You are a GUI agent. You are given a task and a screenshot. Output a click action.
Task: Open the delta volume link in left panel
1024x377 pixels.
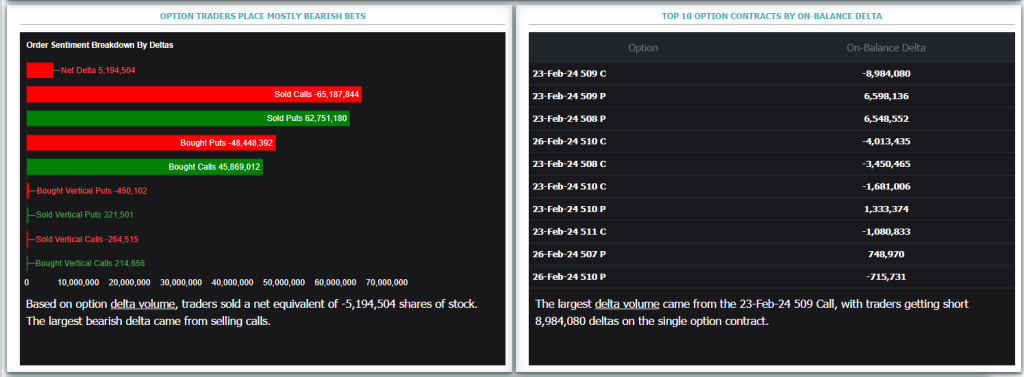pyautogui.click(x=143, y=304)
